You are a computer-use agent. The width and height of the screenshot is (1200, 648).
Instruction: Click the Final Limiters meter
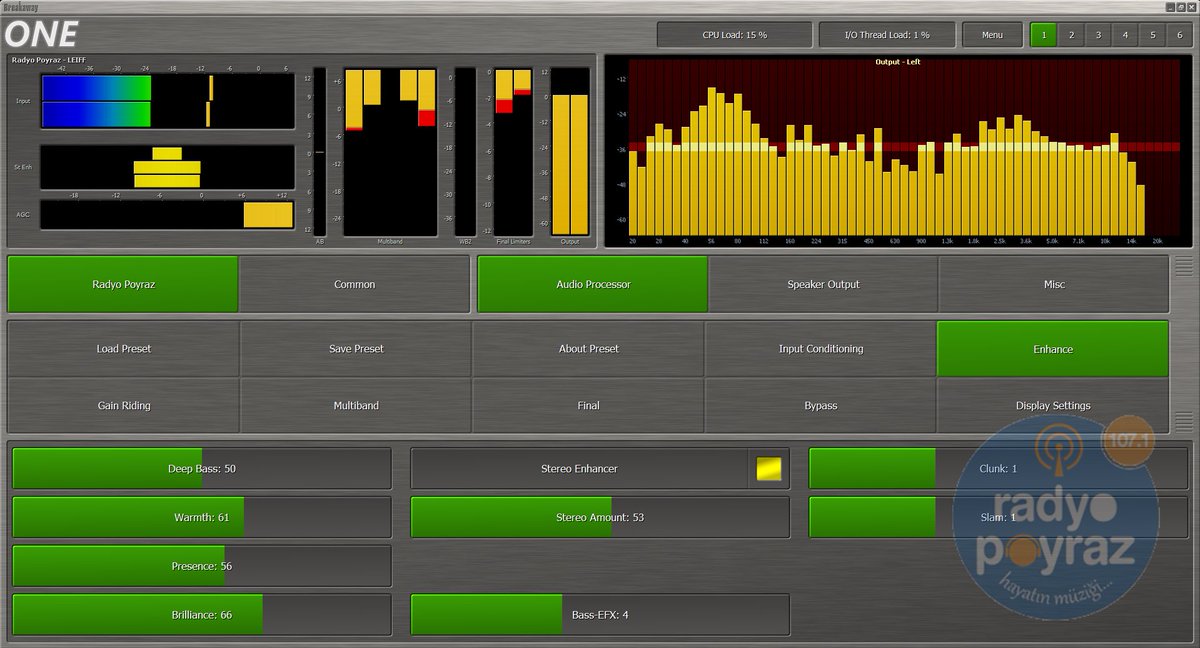pos(513,152)
